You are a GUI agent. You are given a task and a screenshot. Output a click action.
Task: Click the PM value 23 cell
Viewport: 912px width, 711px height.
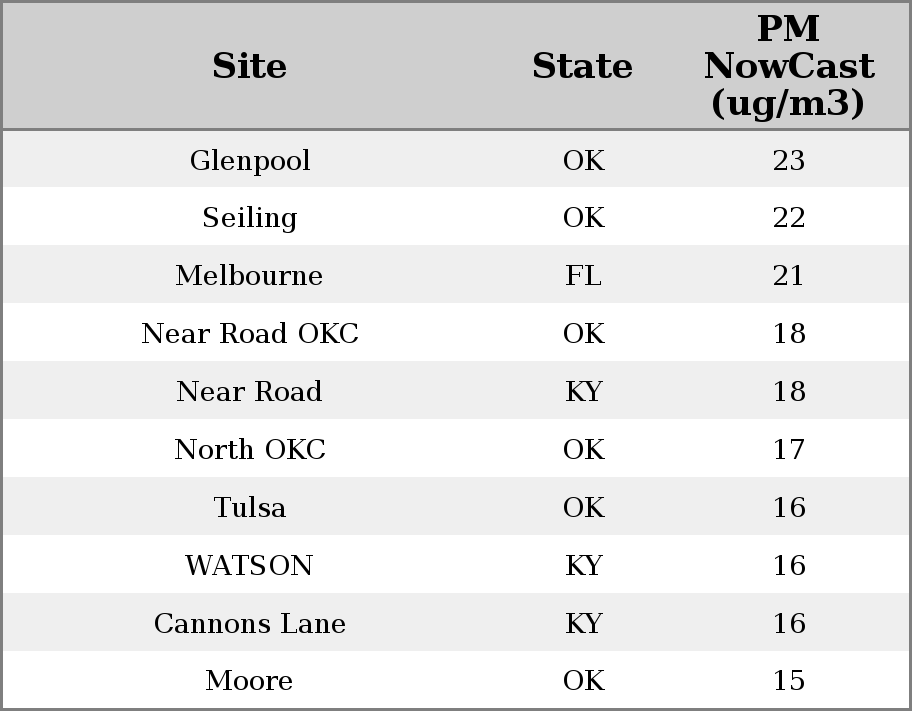788,160
